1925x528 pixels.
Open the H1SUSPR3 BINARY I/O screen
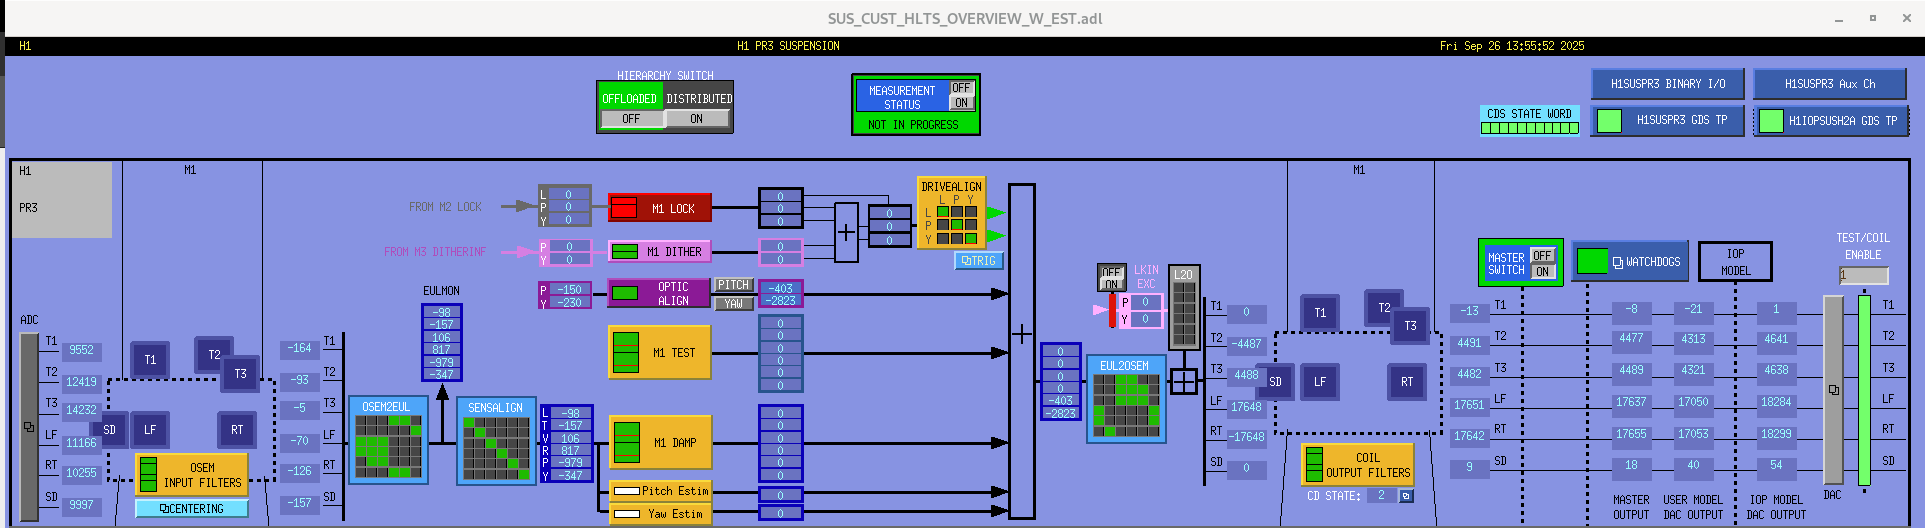1667,84
